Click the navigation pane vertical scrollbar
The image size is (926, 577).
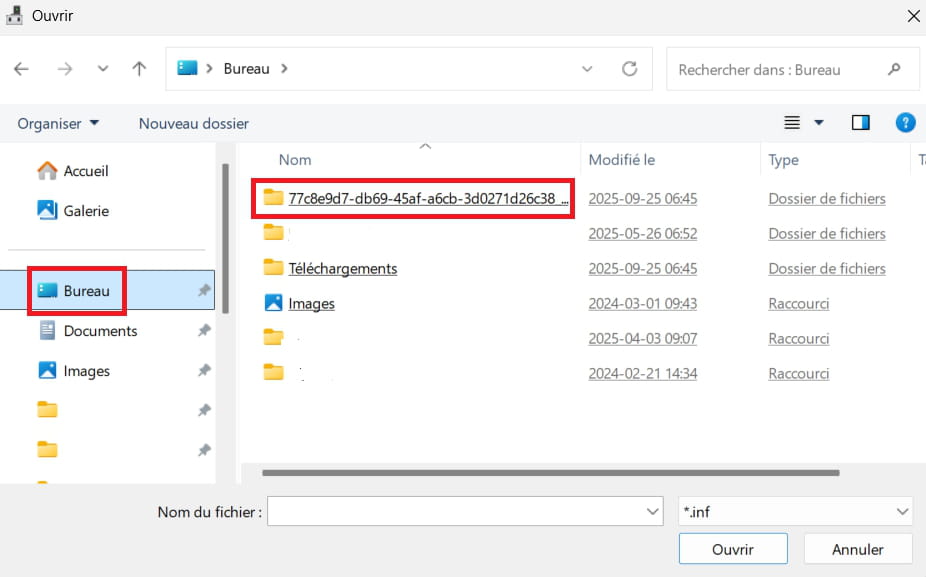(x=225, y=238)
